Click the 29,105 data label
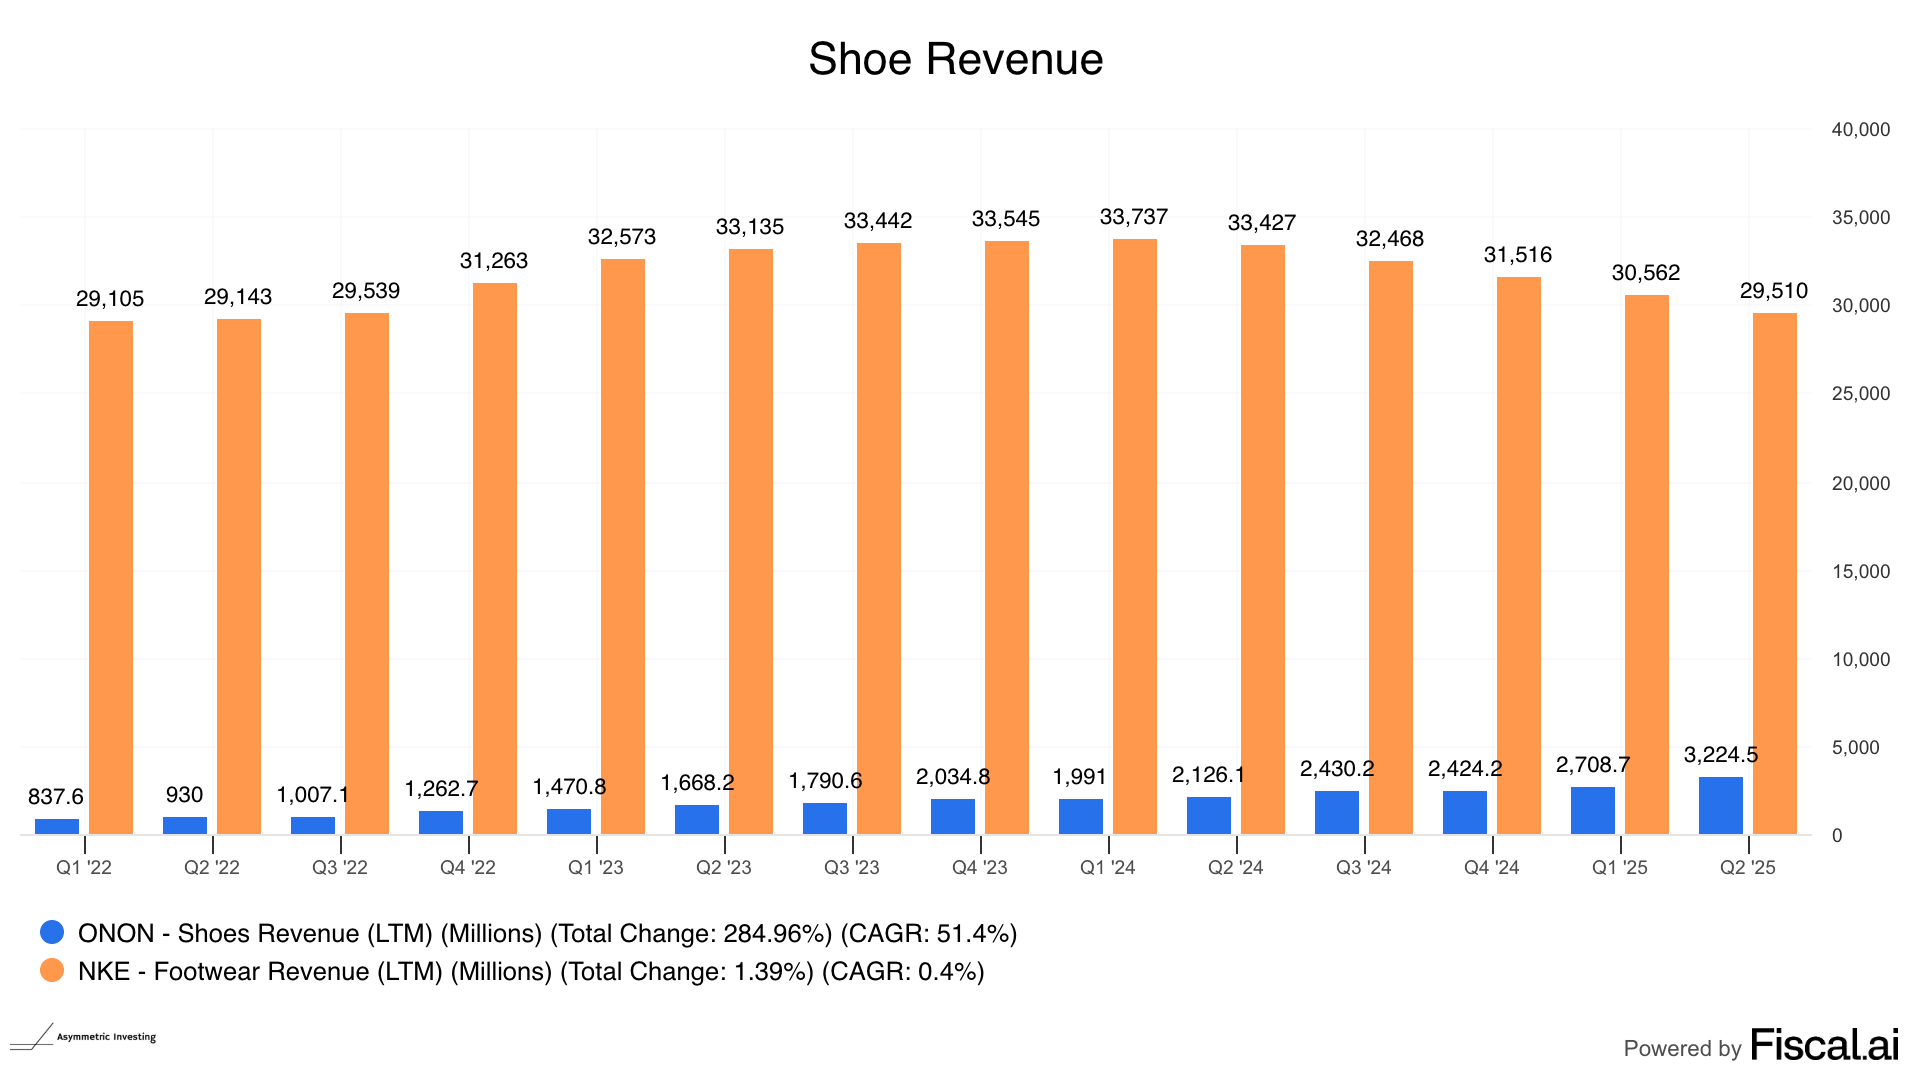1920x1080 pixels. coord(110,298)
